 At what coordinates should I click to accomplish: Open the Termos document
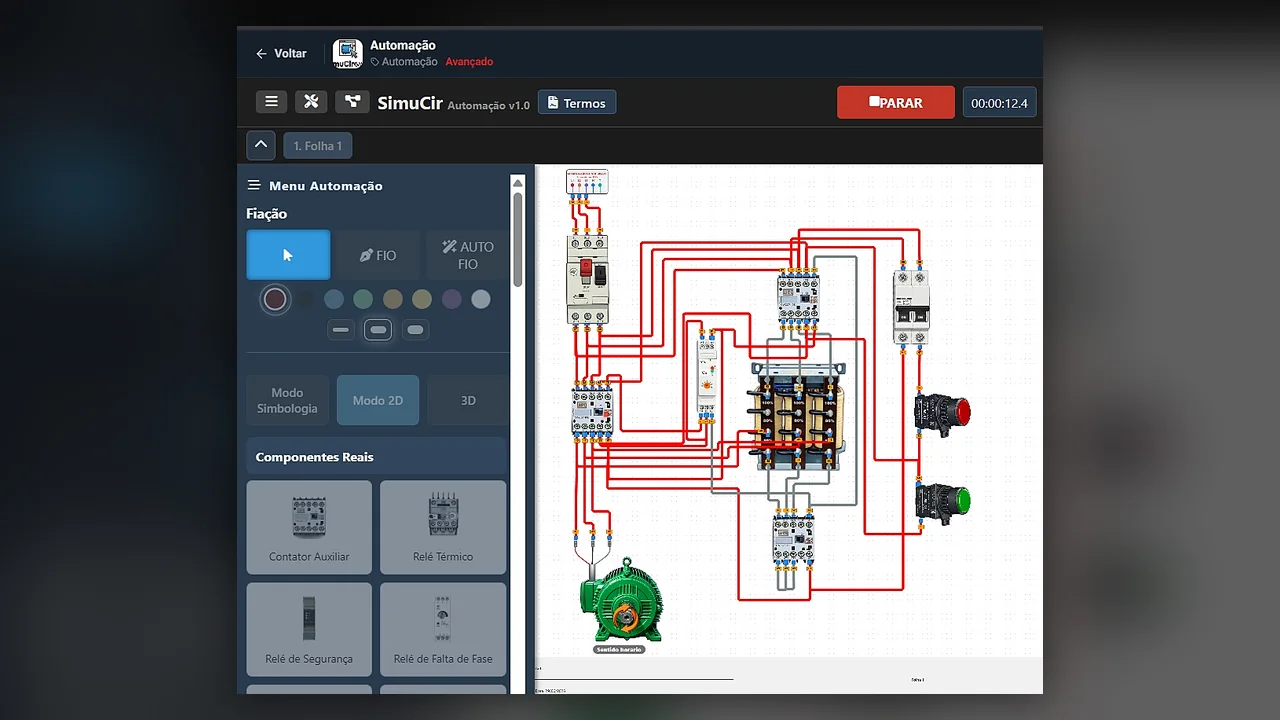[x=577, y=103]
